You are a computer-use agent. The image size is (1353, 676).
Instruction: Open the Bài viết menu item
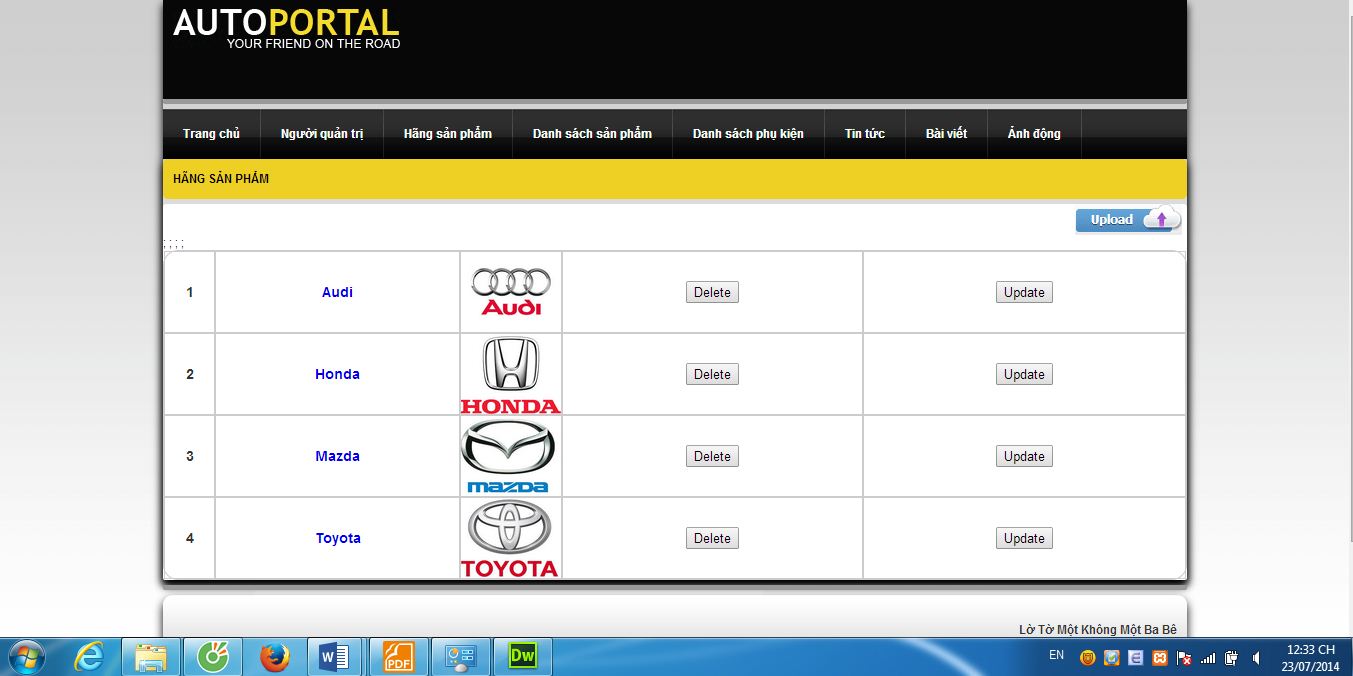point(946,134)
